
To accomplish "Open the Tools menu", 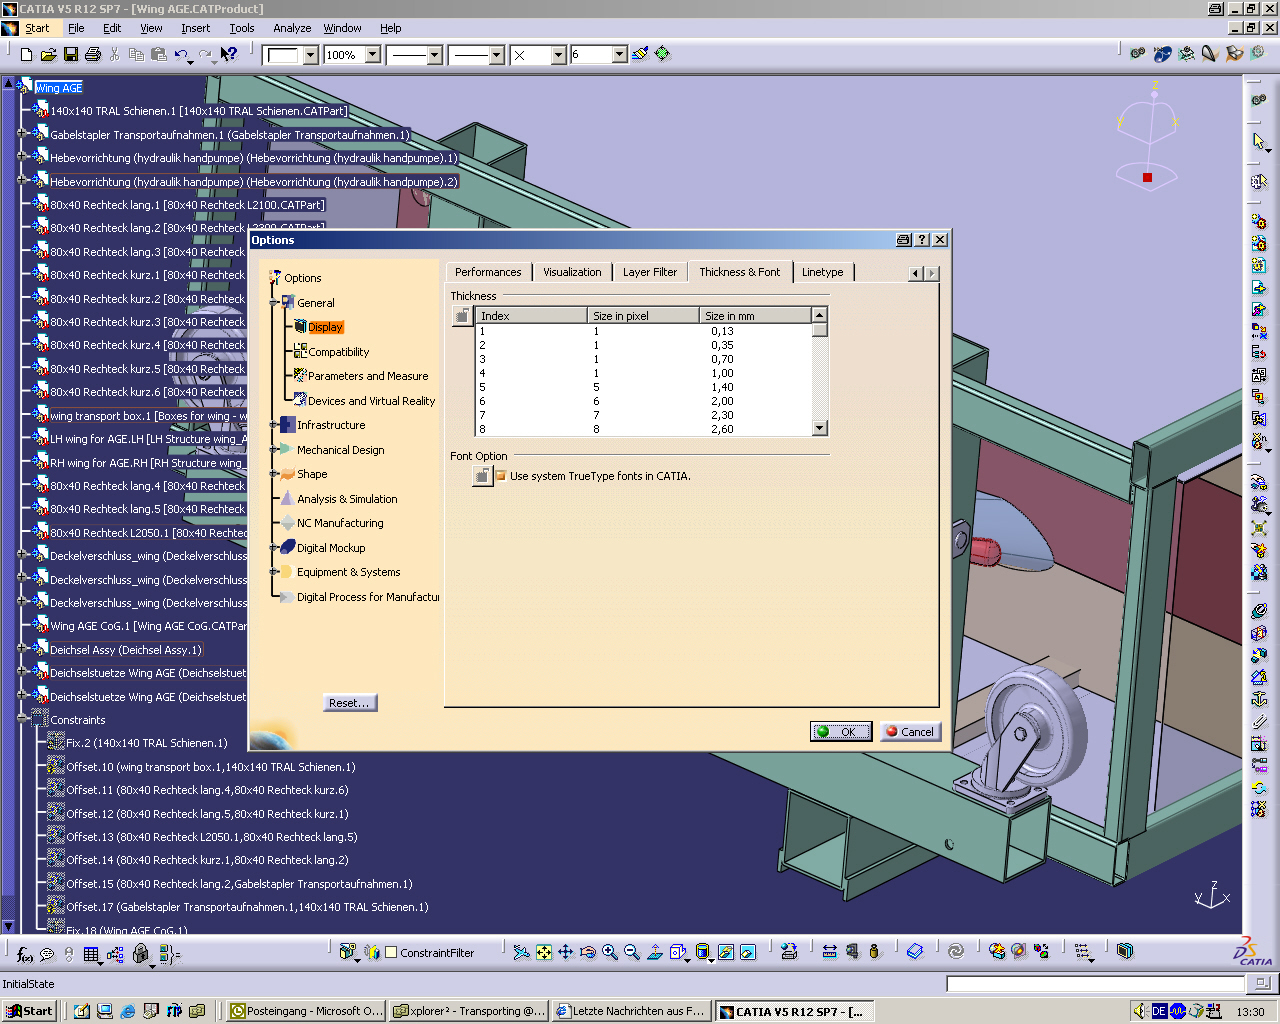I will 242,28.
